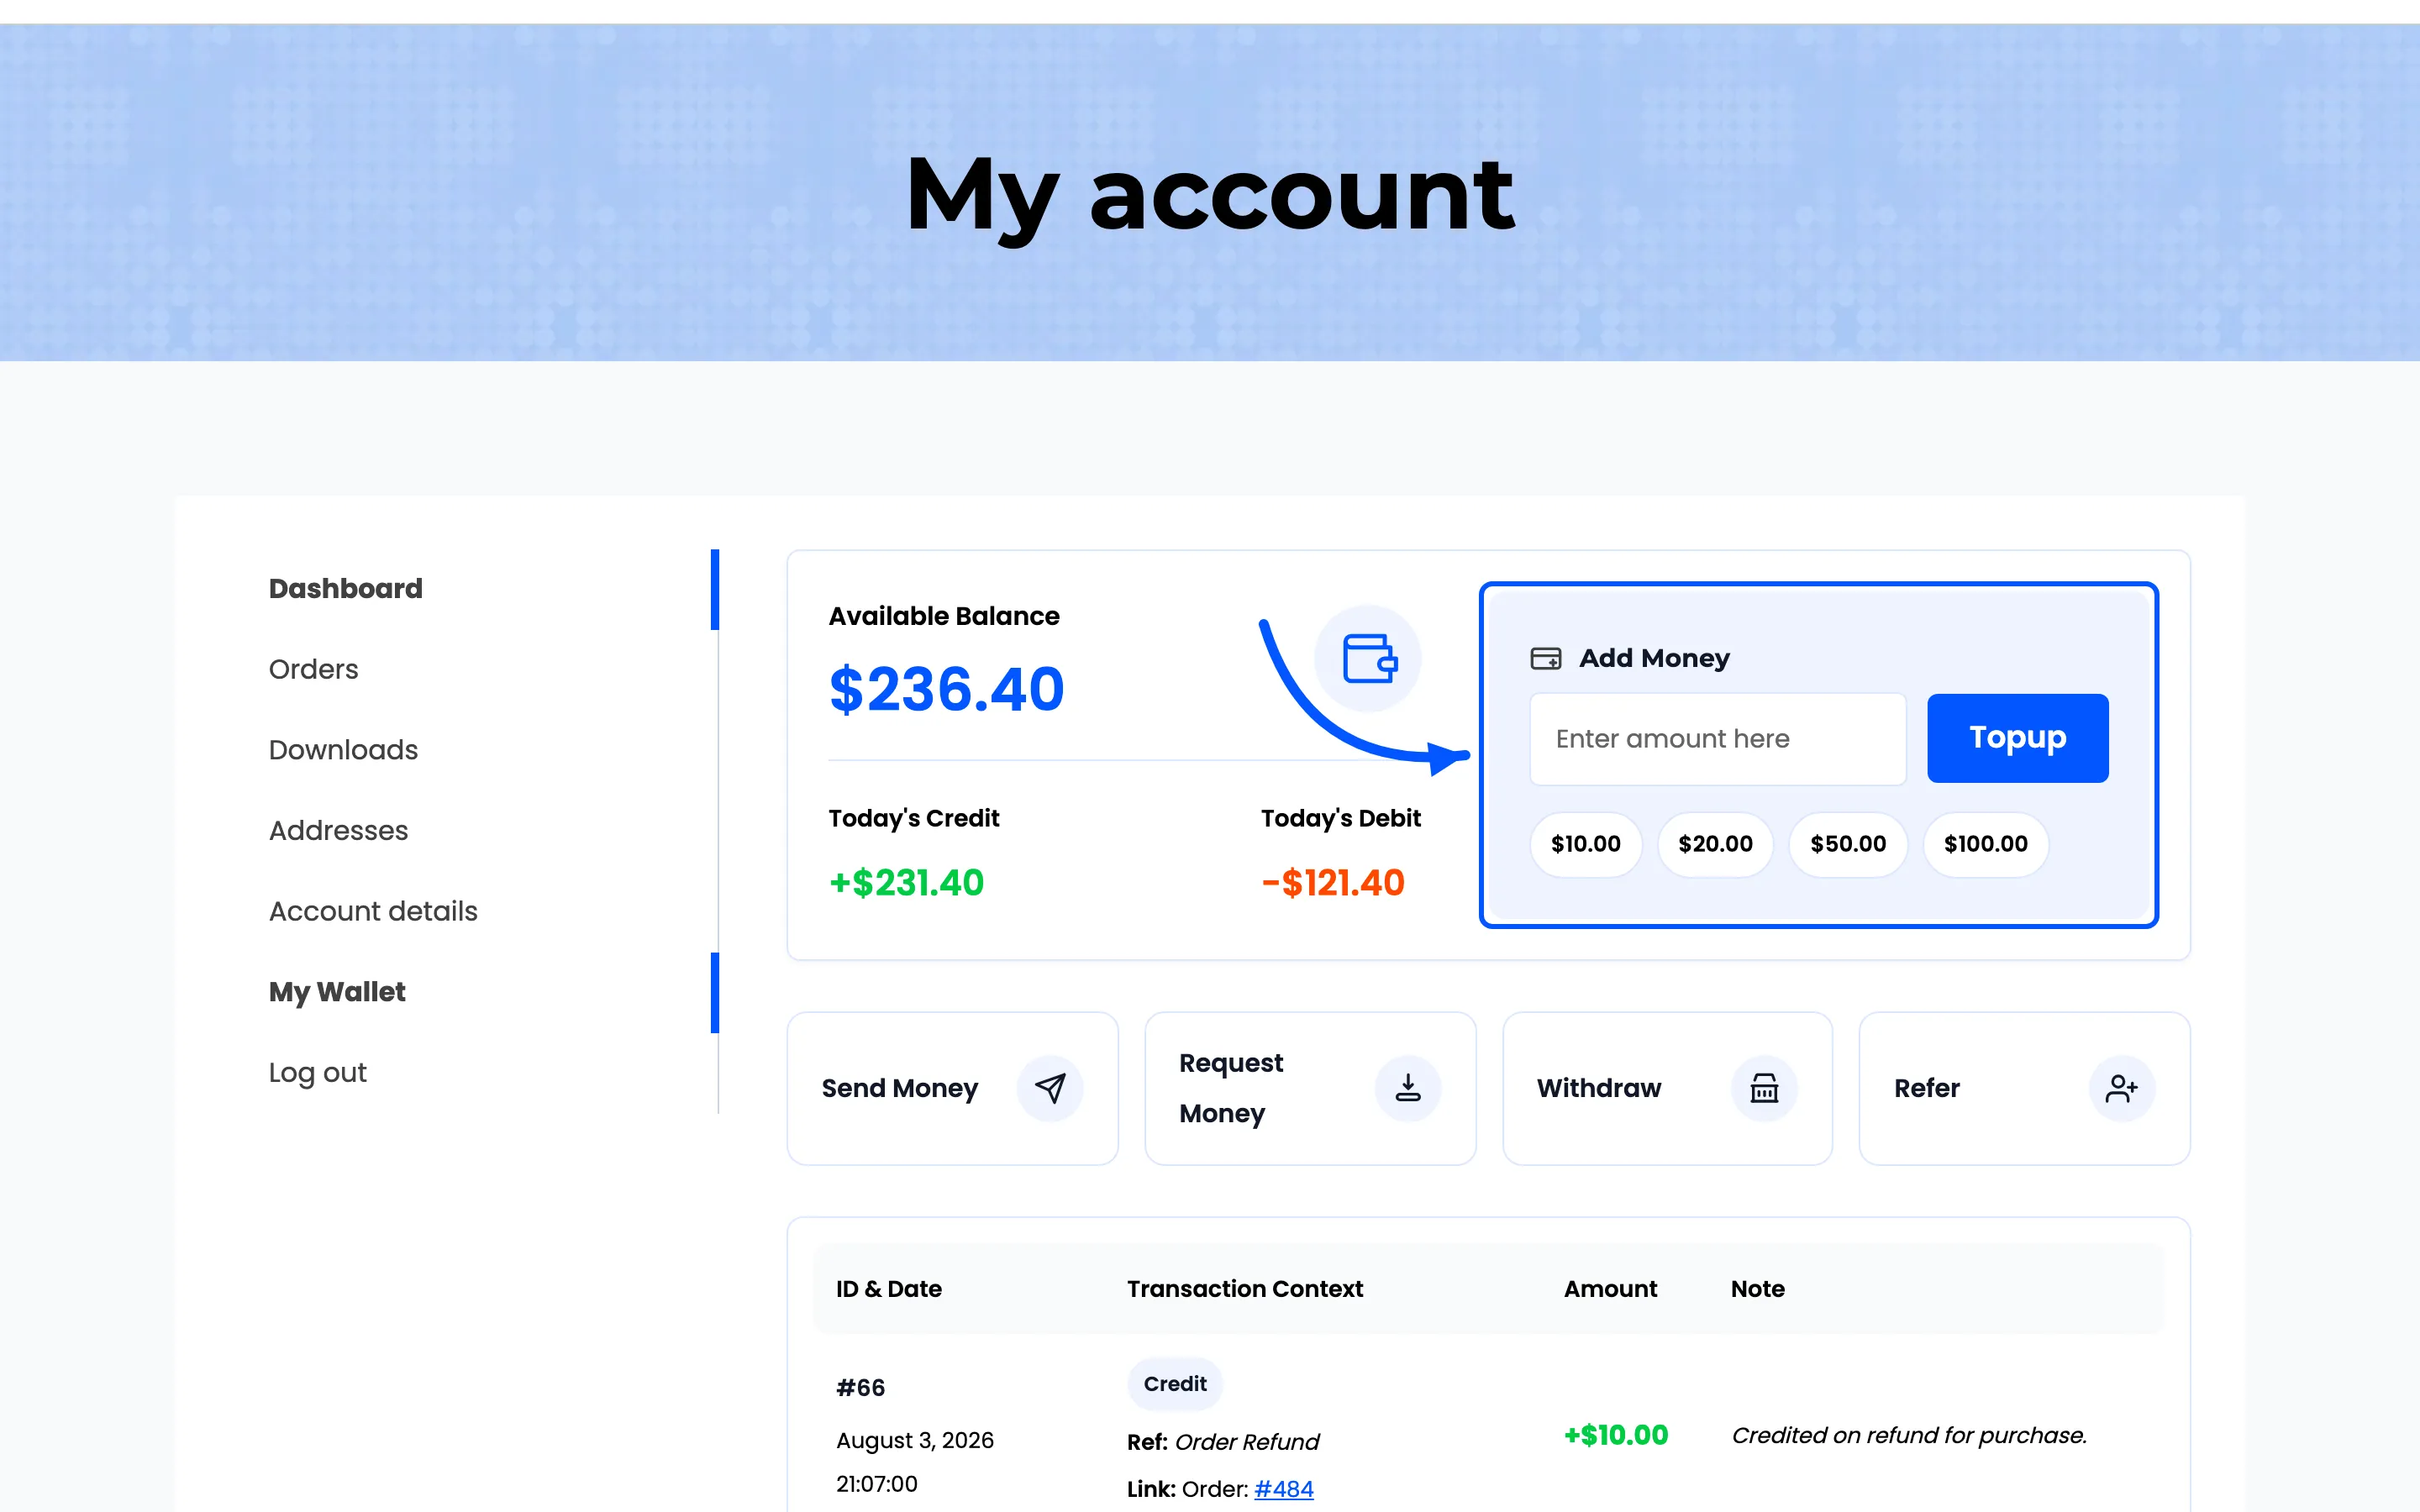2420x1512 pixels.
Task: Click the Topup button
Action: (2017, 738)
